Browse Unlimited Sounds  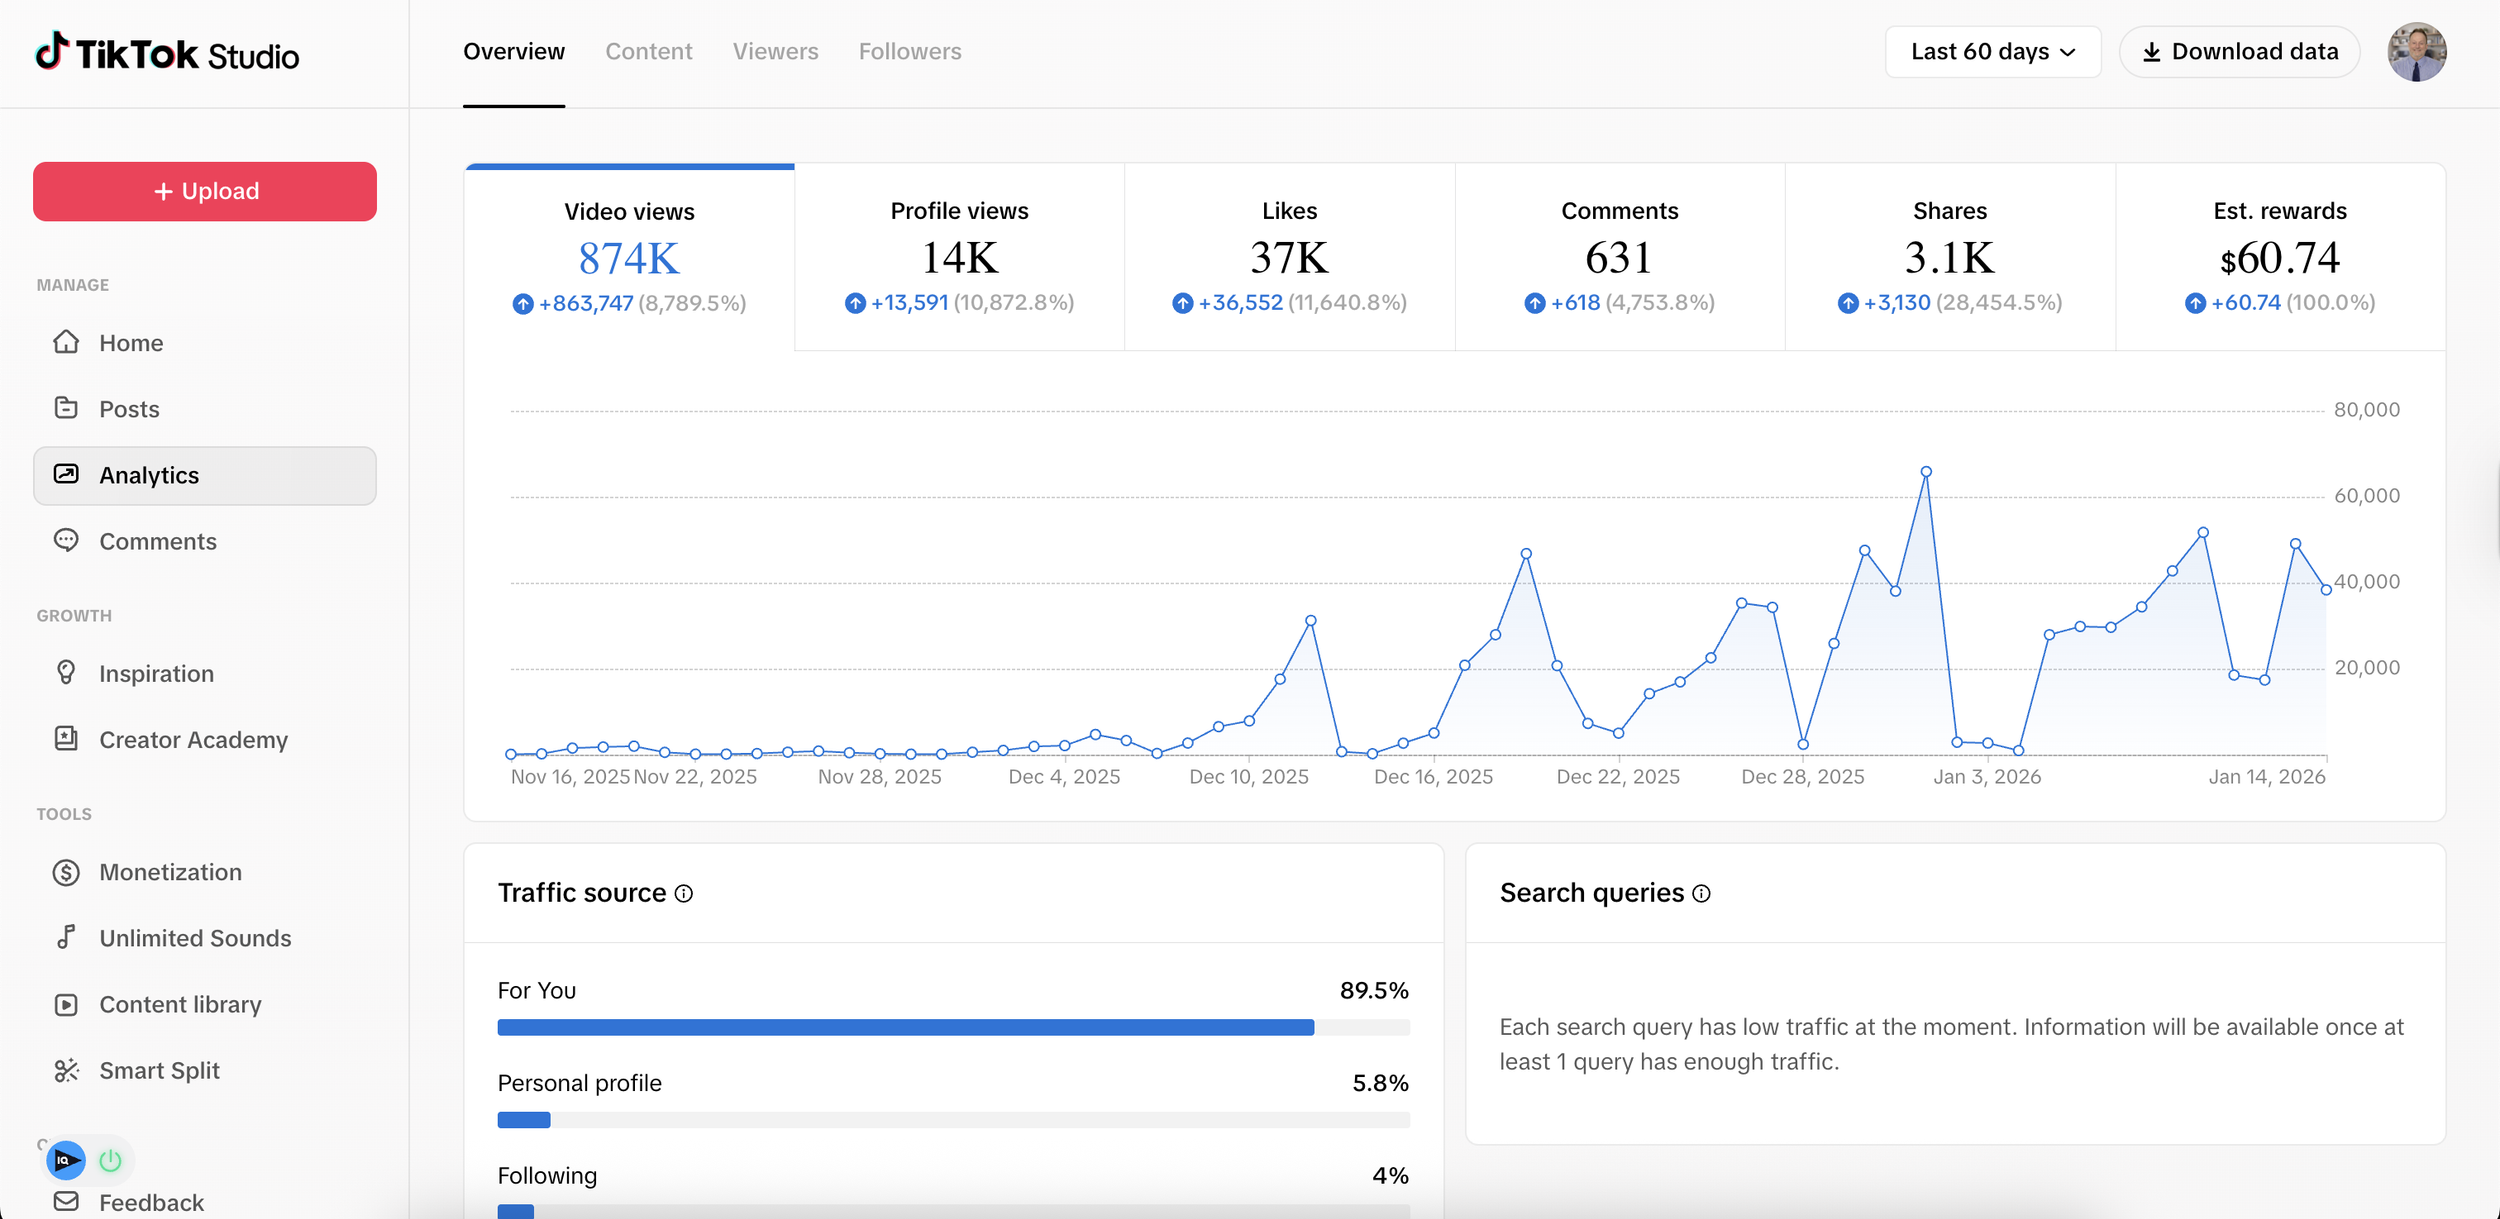(194, 938)
